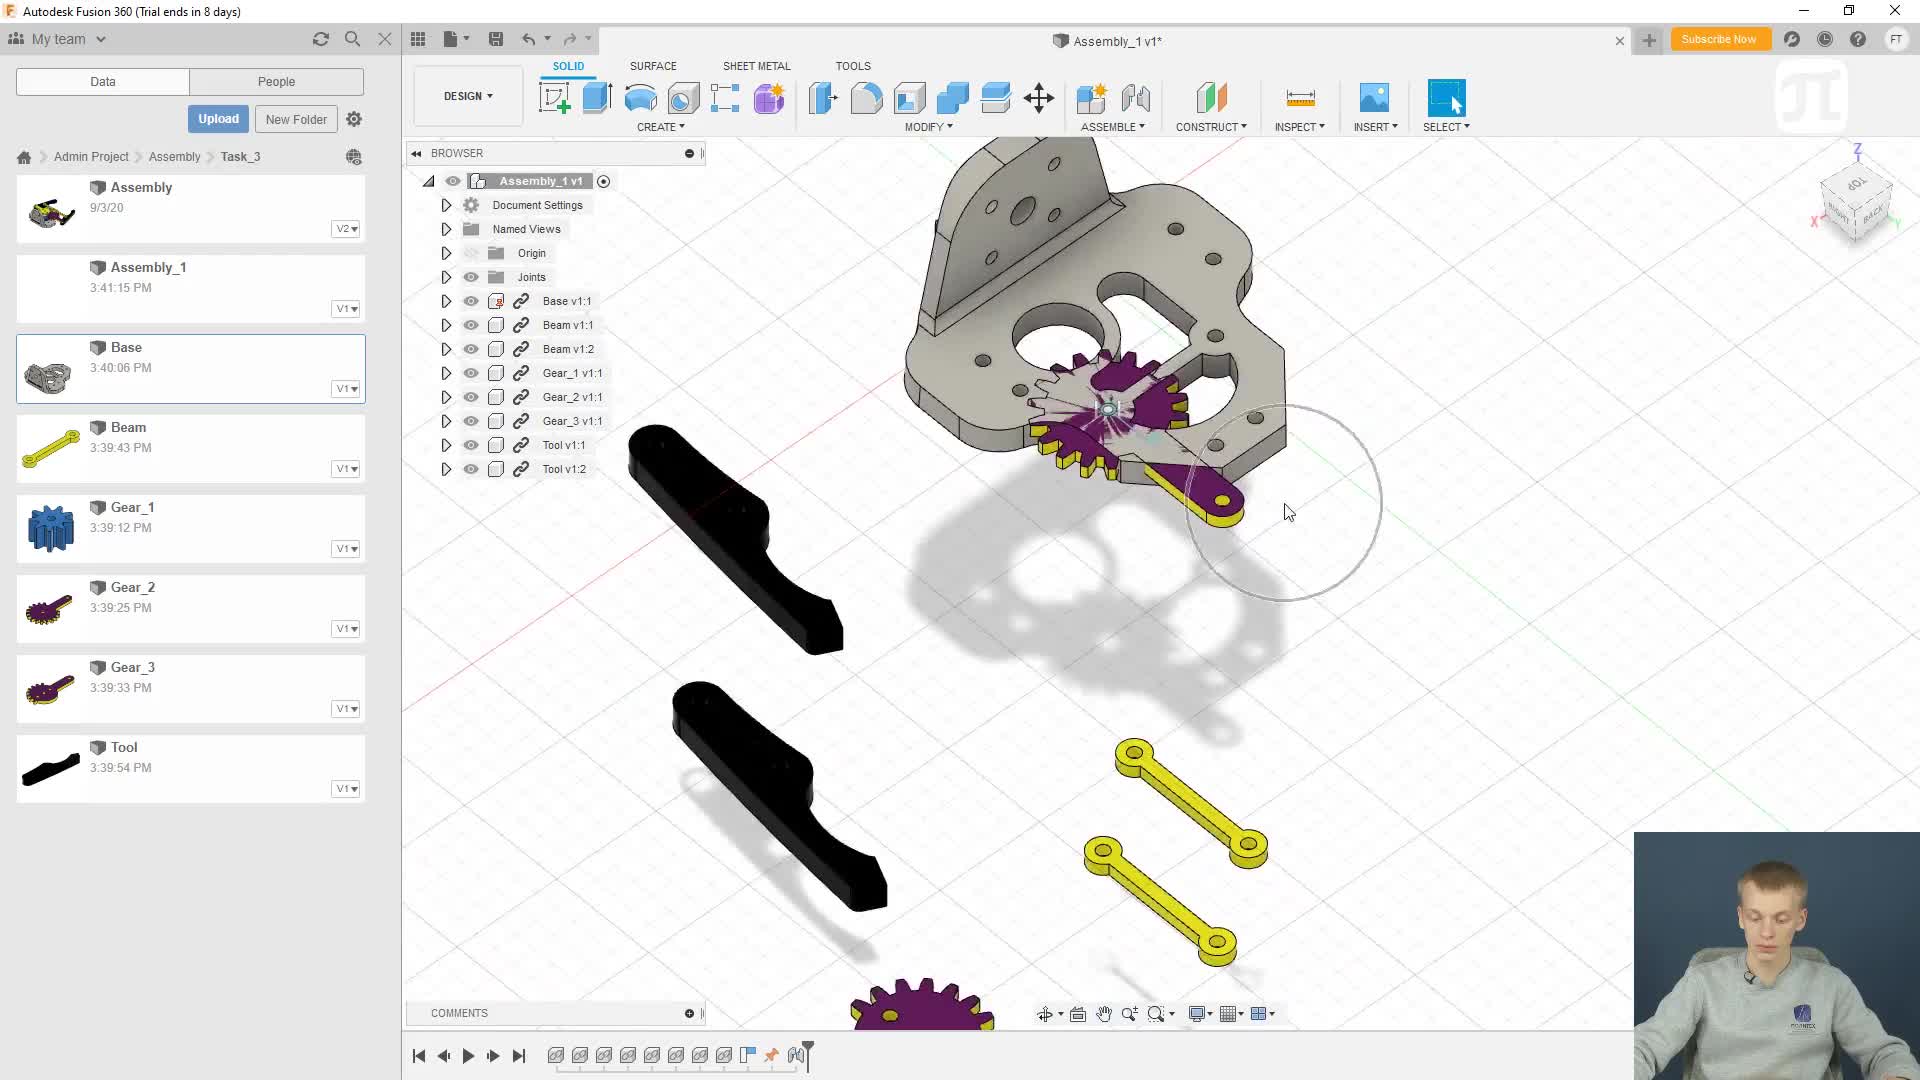
Task: Open the Gear_1 thumbnail file
Action: tap(51, 528)
